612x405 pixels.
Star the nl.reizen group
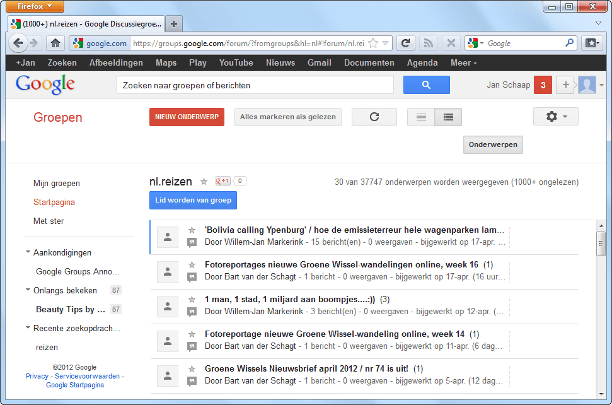click(x=204, y=181)
